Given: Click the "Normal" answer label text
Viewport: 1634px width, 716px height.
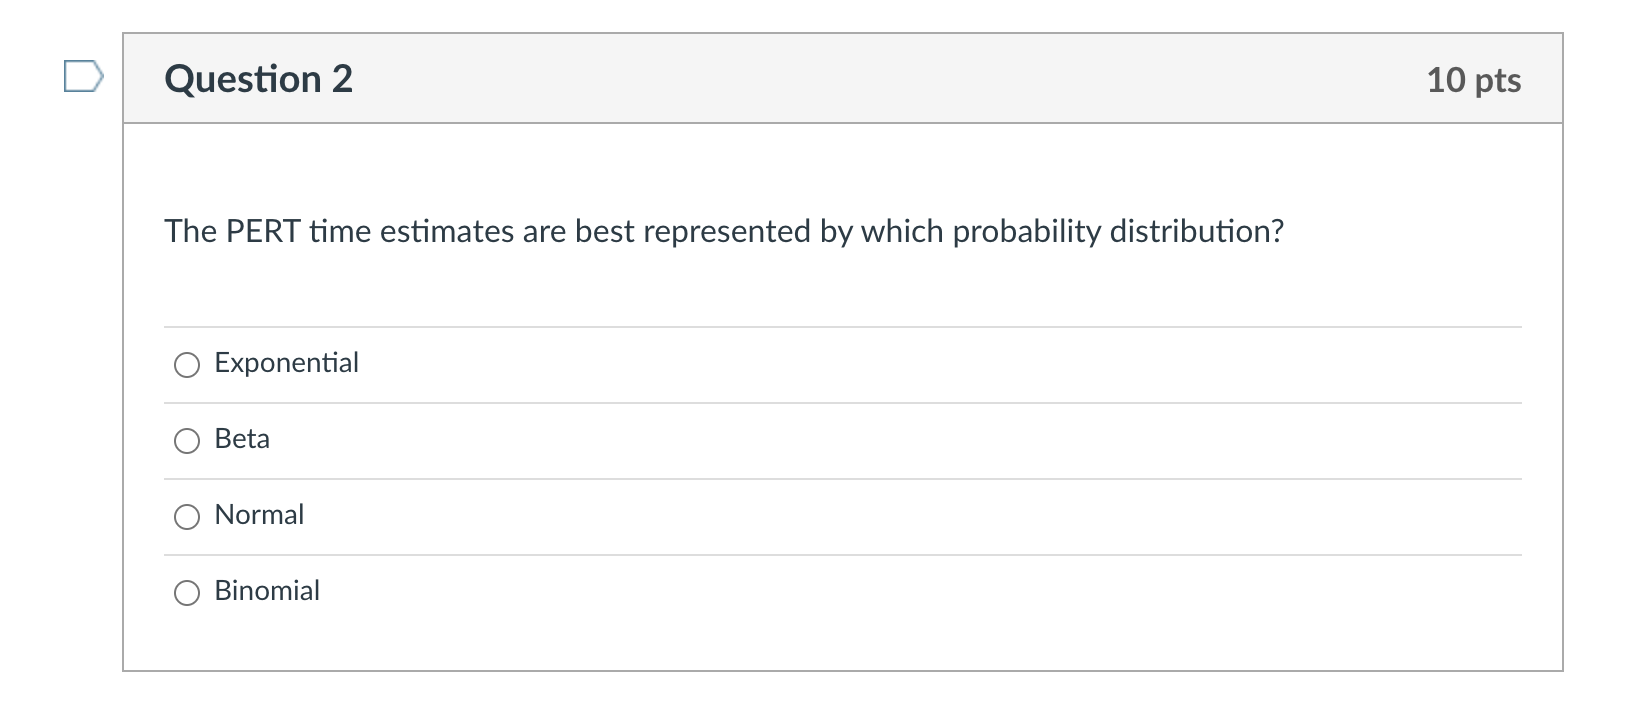Looking at the screenshot, I should (259, 515).
